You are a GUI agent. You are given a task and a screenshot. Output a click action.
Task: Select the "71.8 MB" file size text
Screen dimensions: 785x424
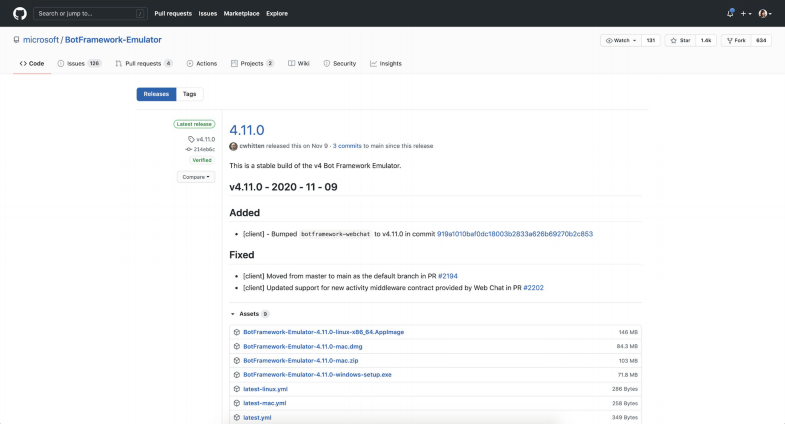[x=627, y=375]
